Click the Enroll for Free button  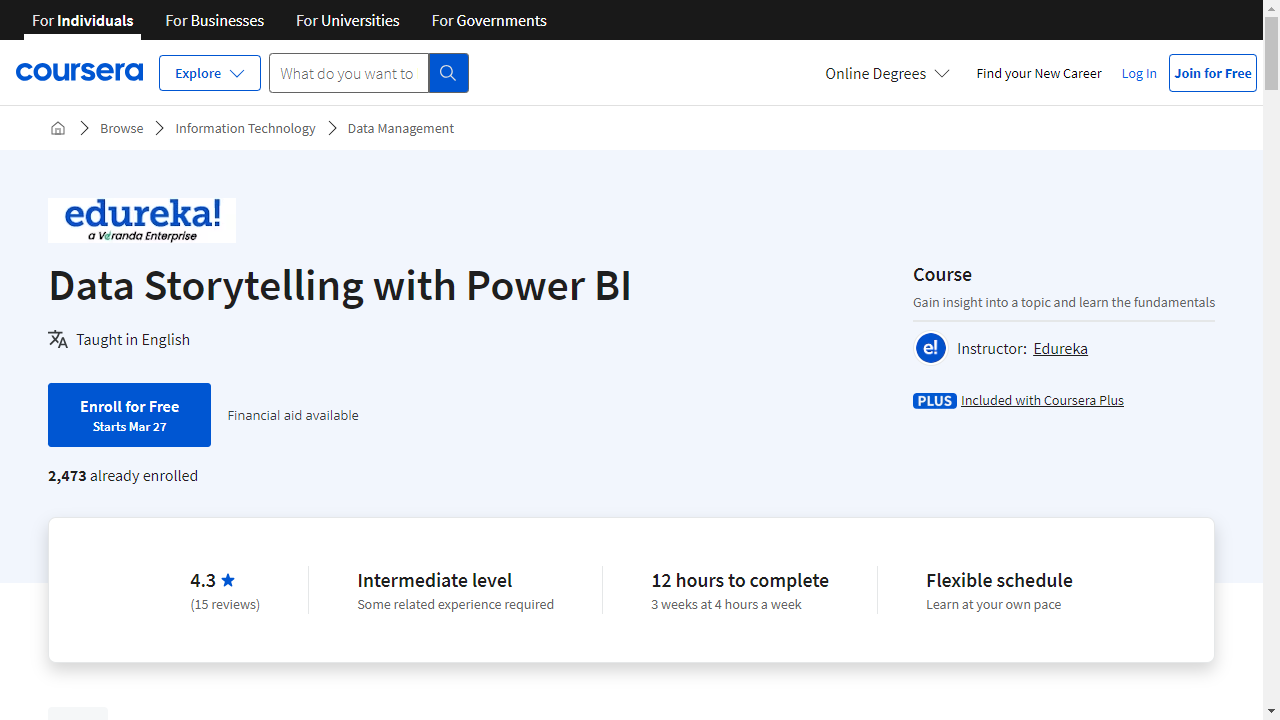(130, 415)
